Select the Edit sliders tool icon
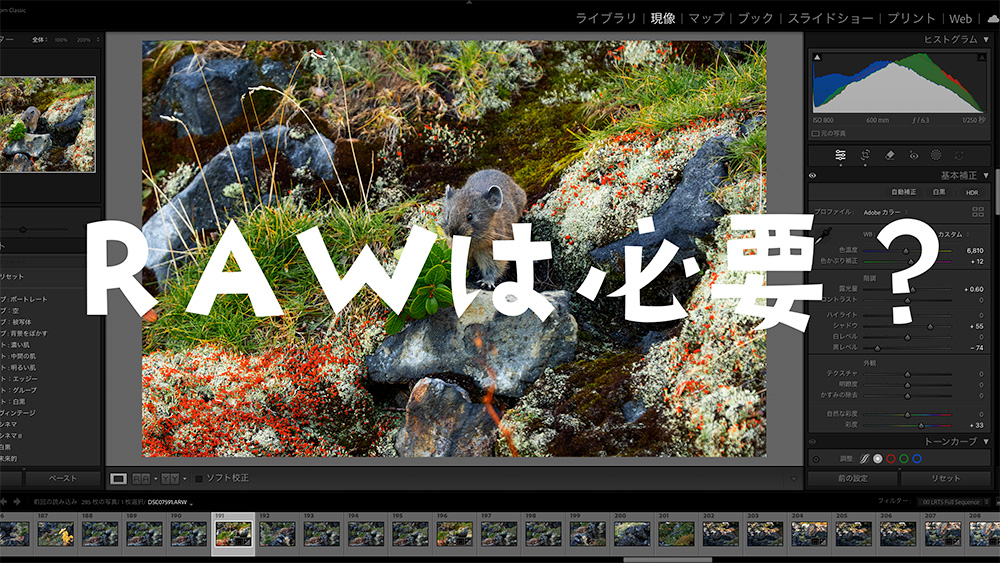1000x563 pixels. click(840, 155)
